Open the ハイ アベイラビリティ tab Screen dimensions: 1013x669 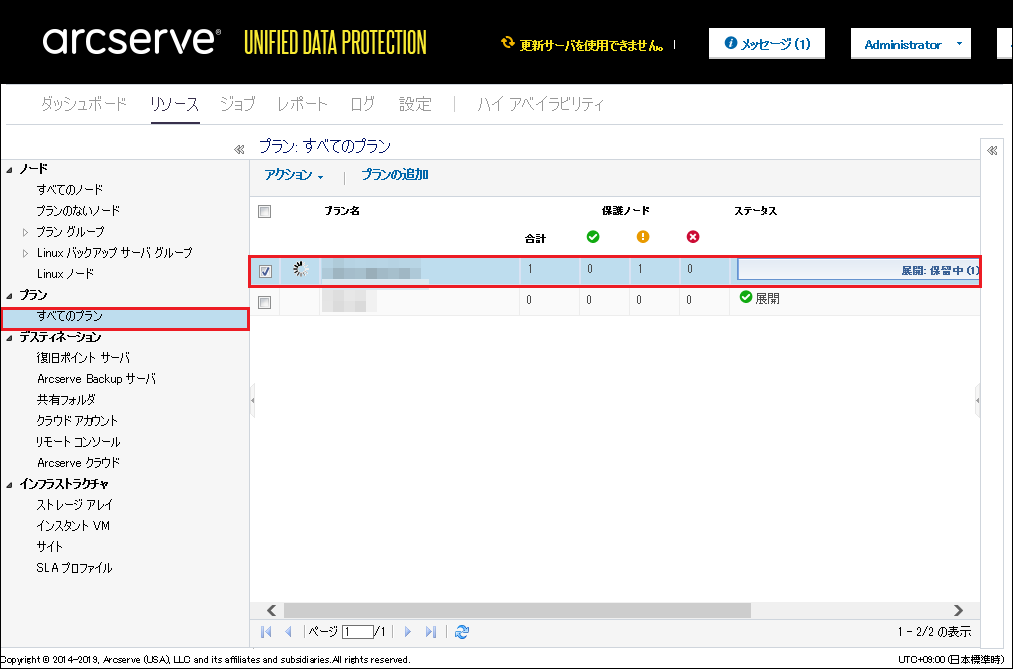[540, 104]
